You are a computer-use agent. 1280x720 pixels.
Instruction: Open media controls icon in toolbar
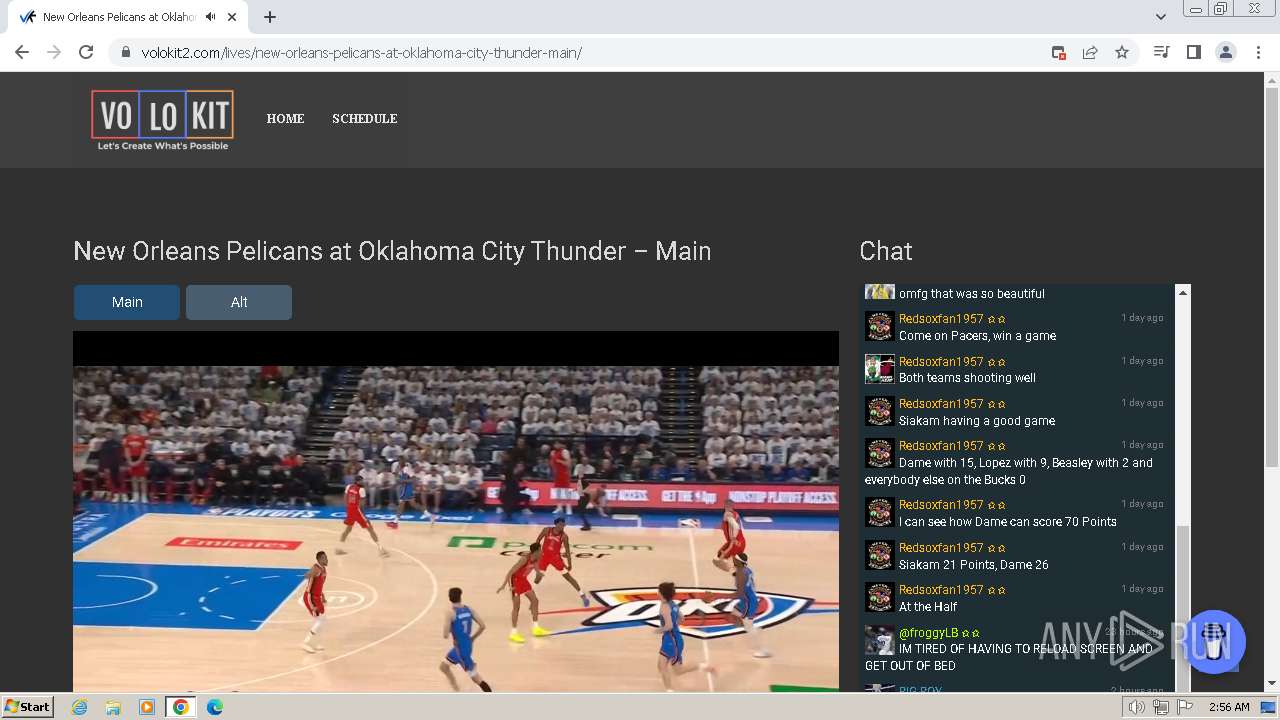1161,52
